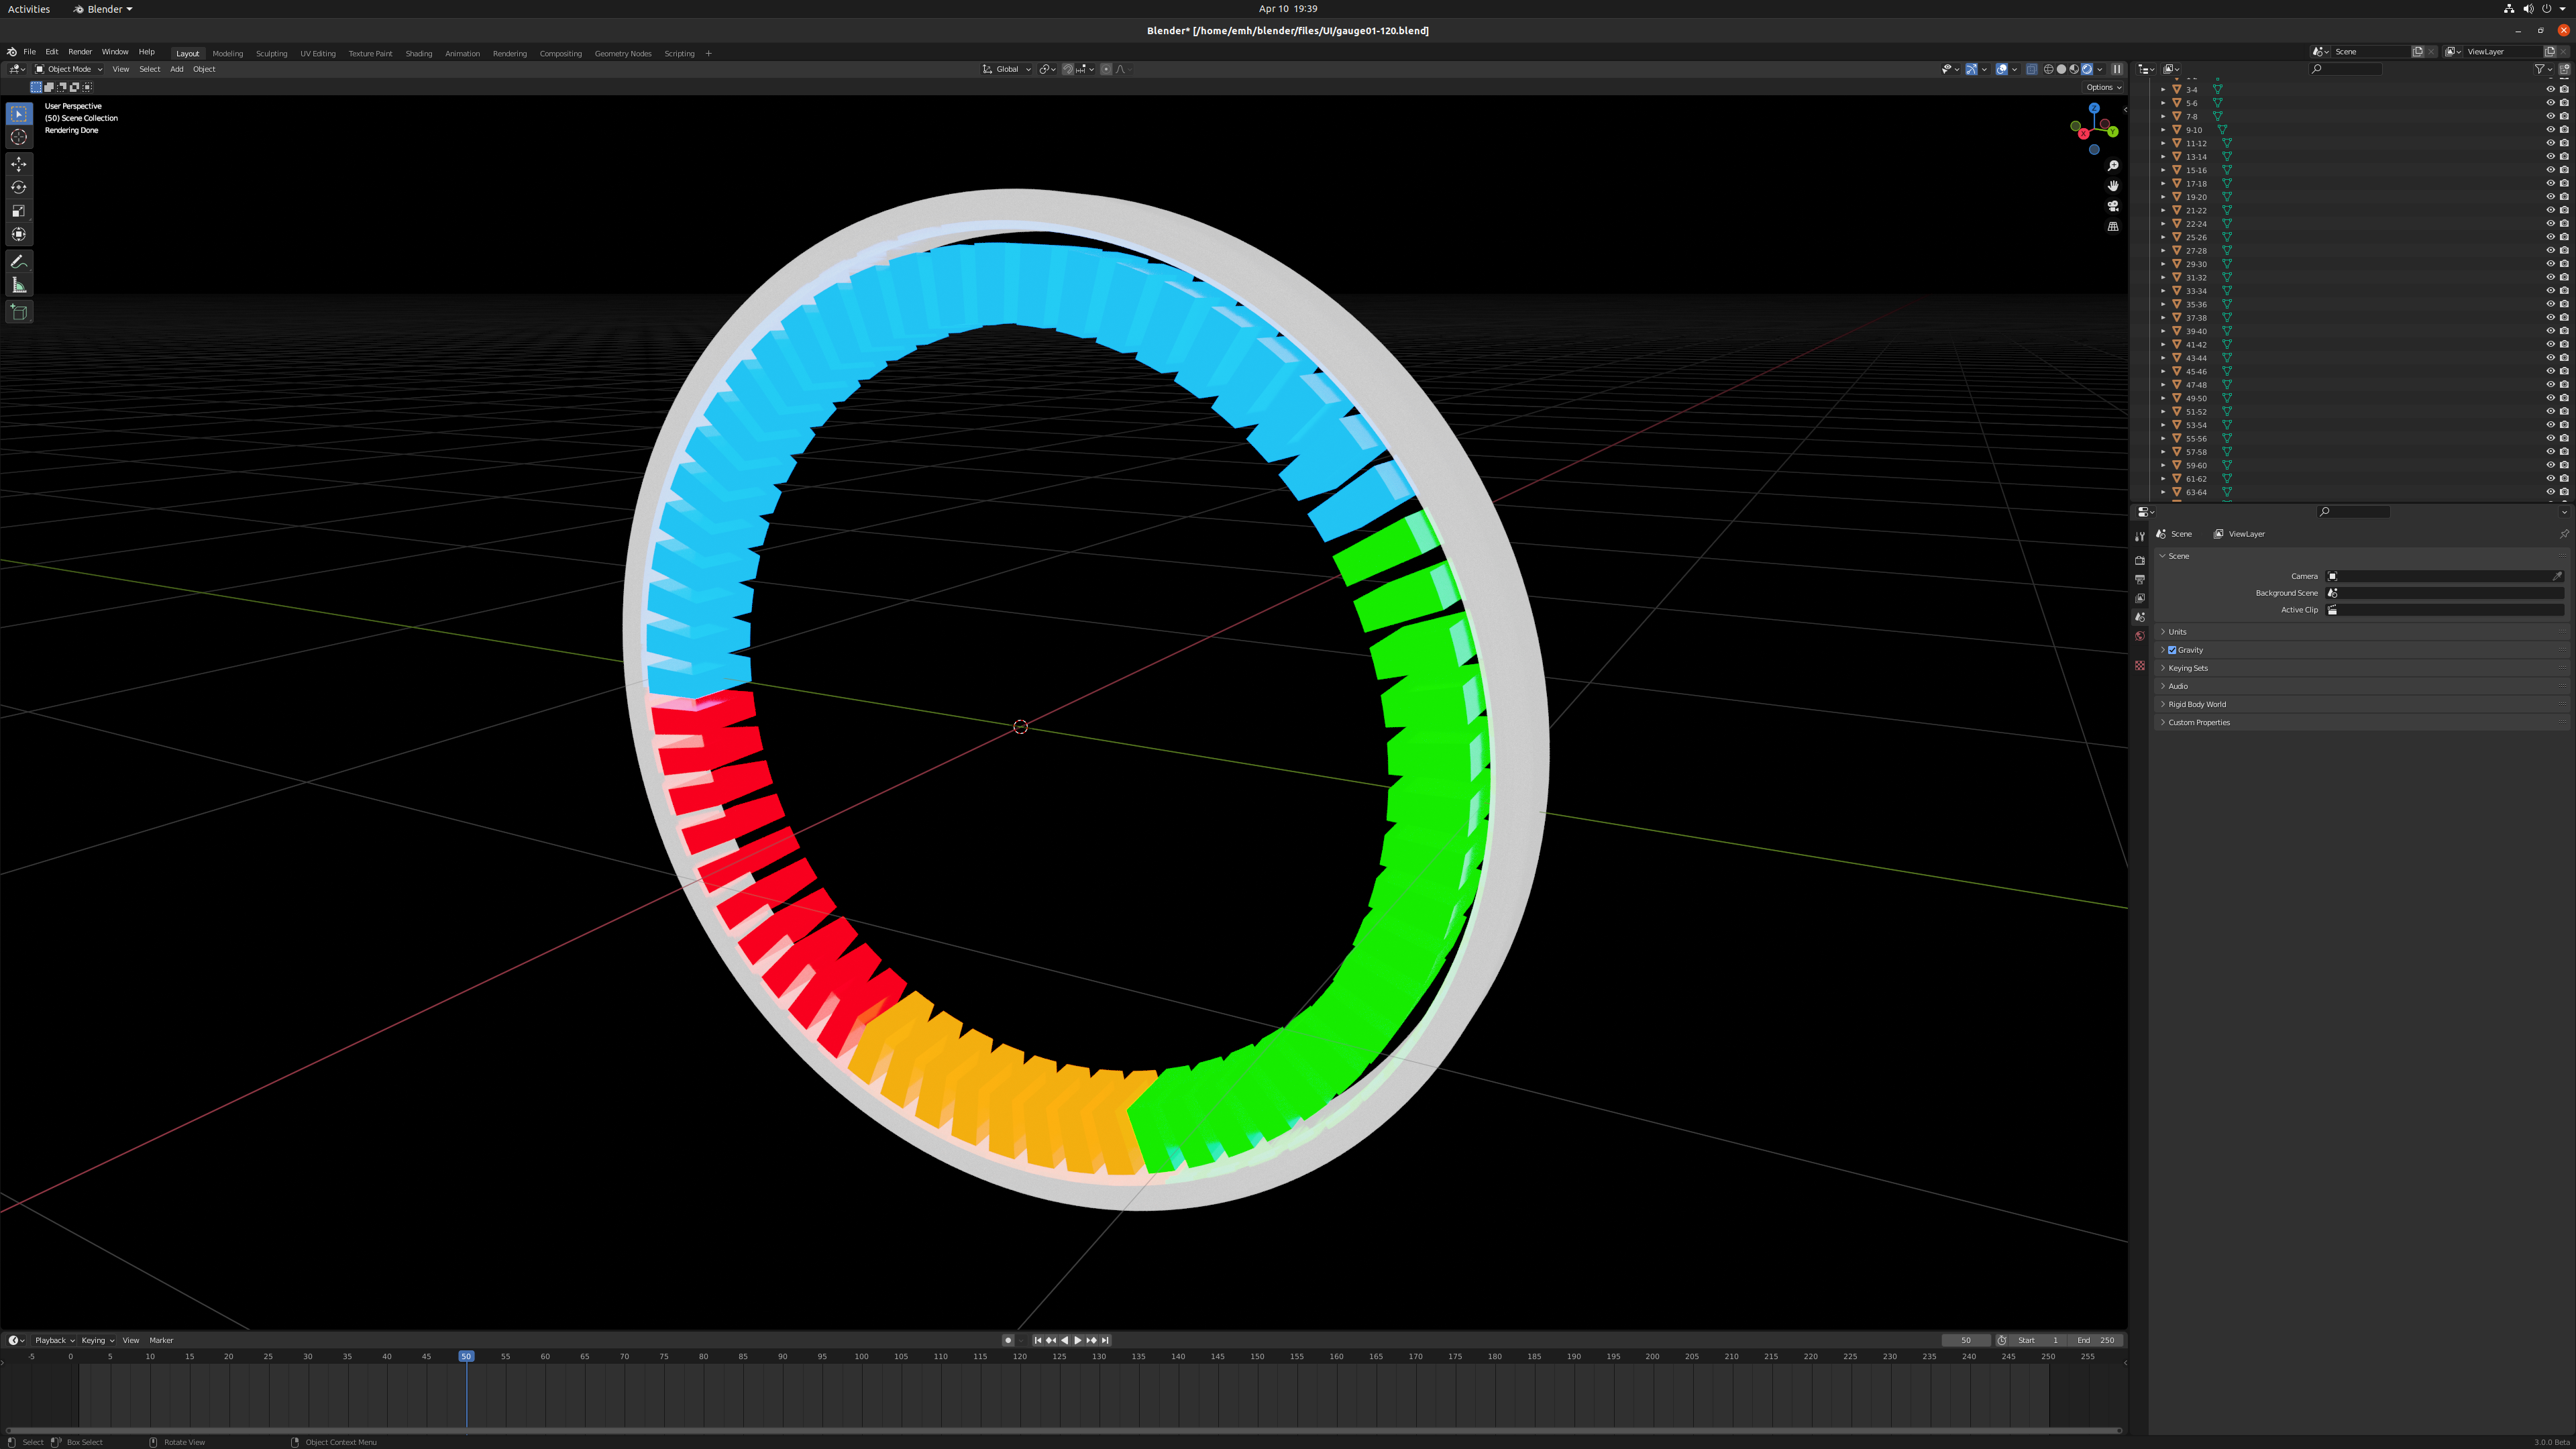Select the Transform tool
Image resolution: width=2576 pixels, height=1449 pixels.
tap(19, 234)
